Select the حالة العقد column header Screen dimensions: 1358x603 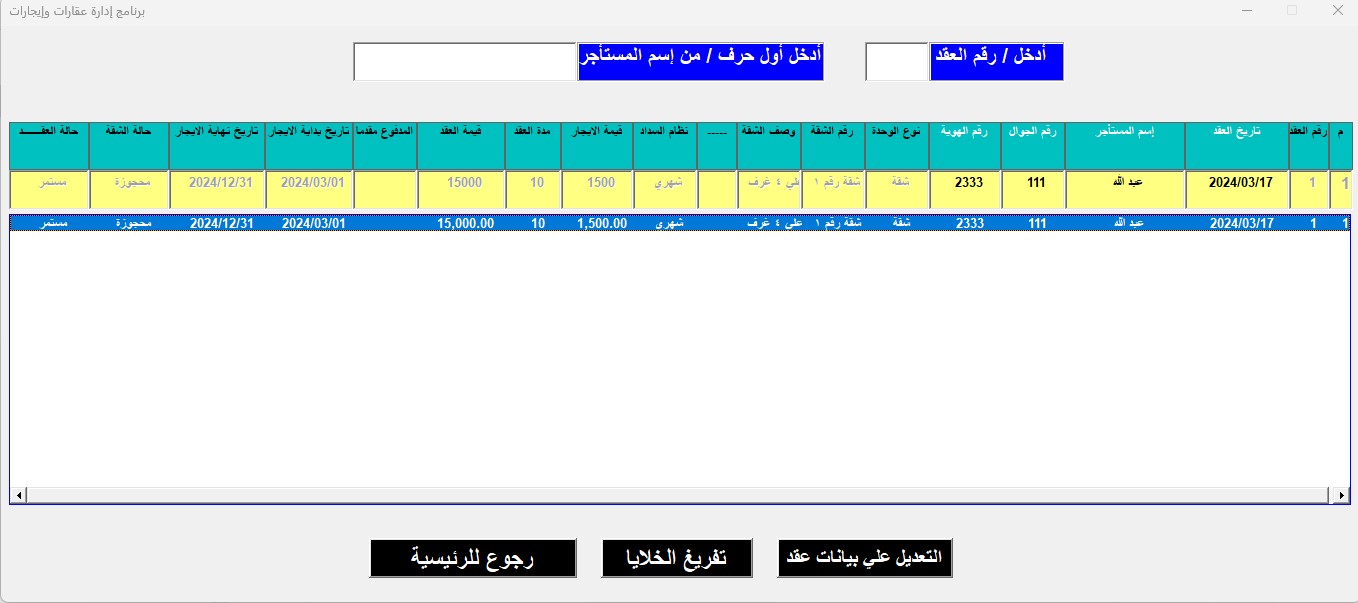click(49, 146)
